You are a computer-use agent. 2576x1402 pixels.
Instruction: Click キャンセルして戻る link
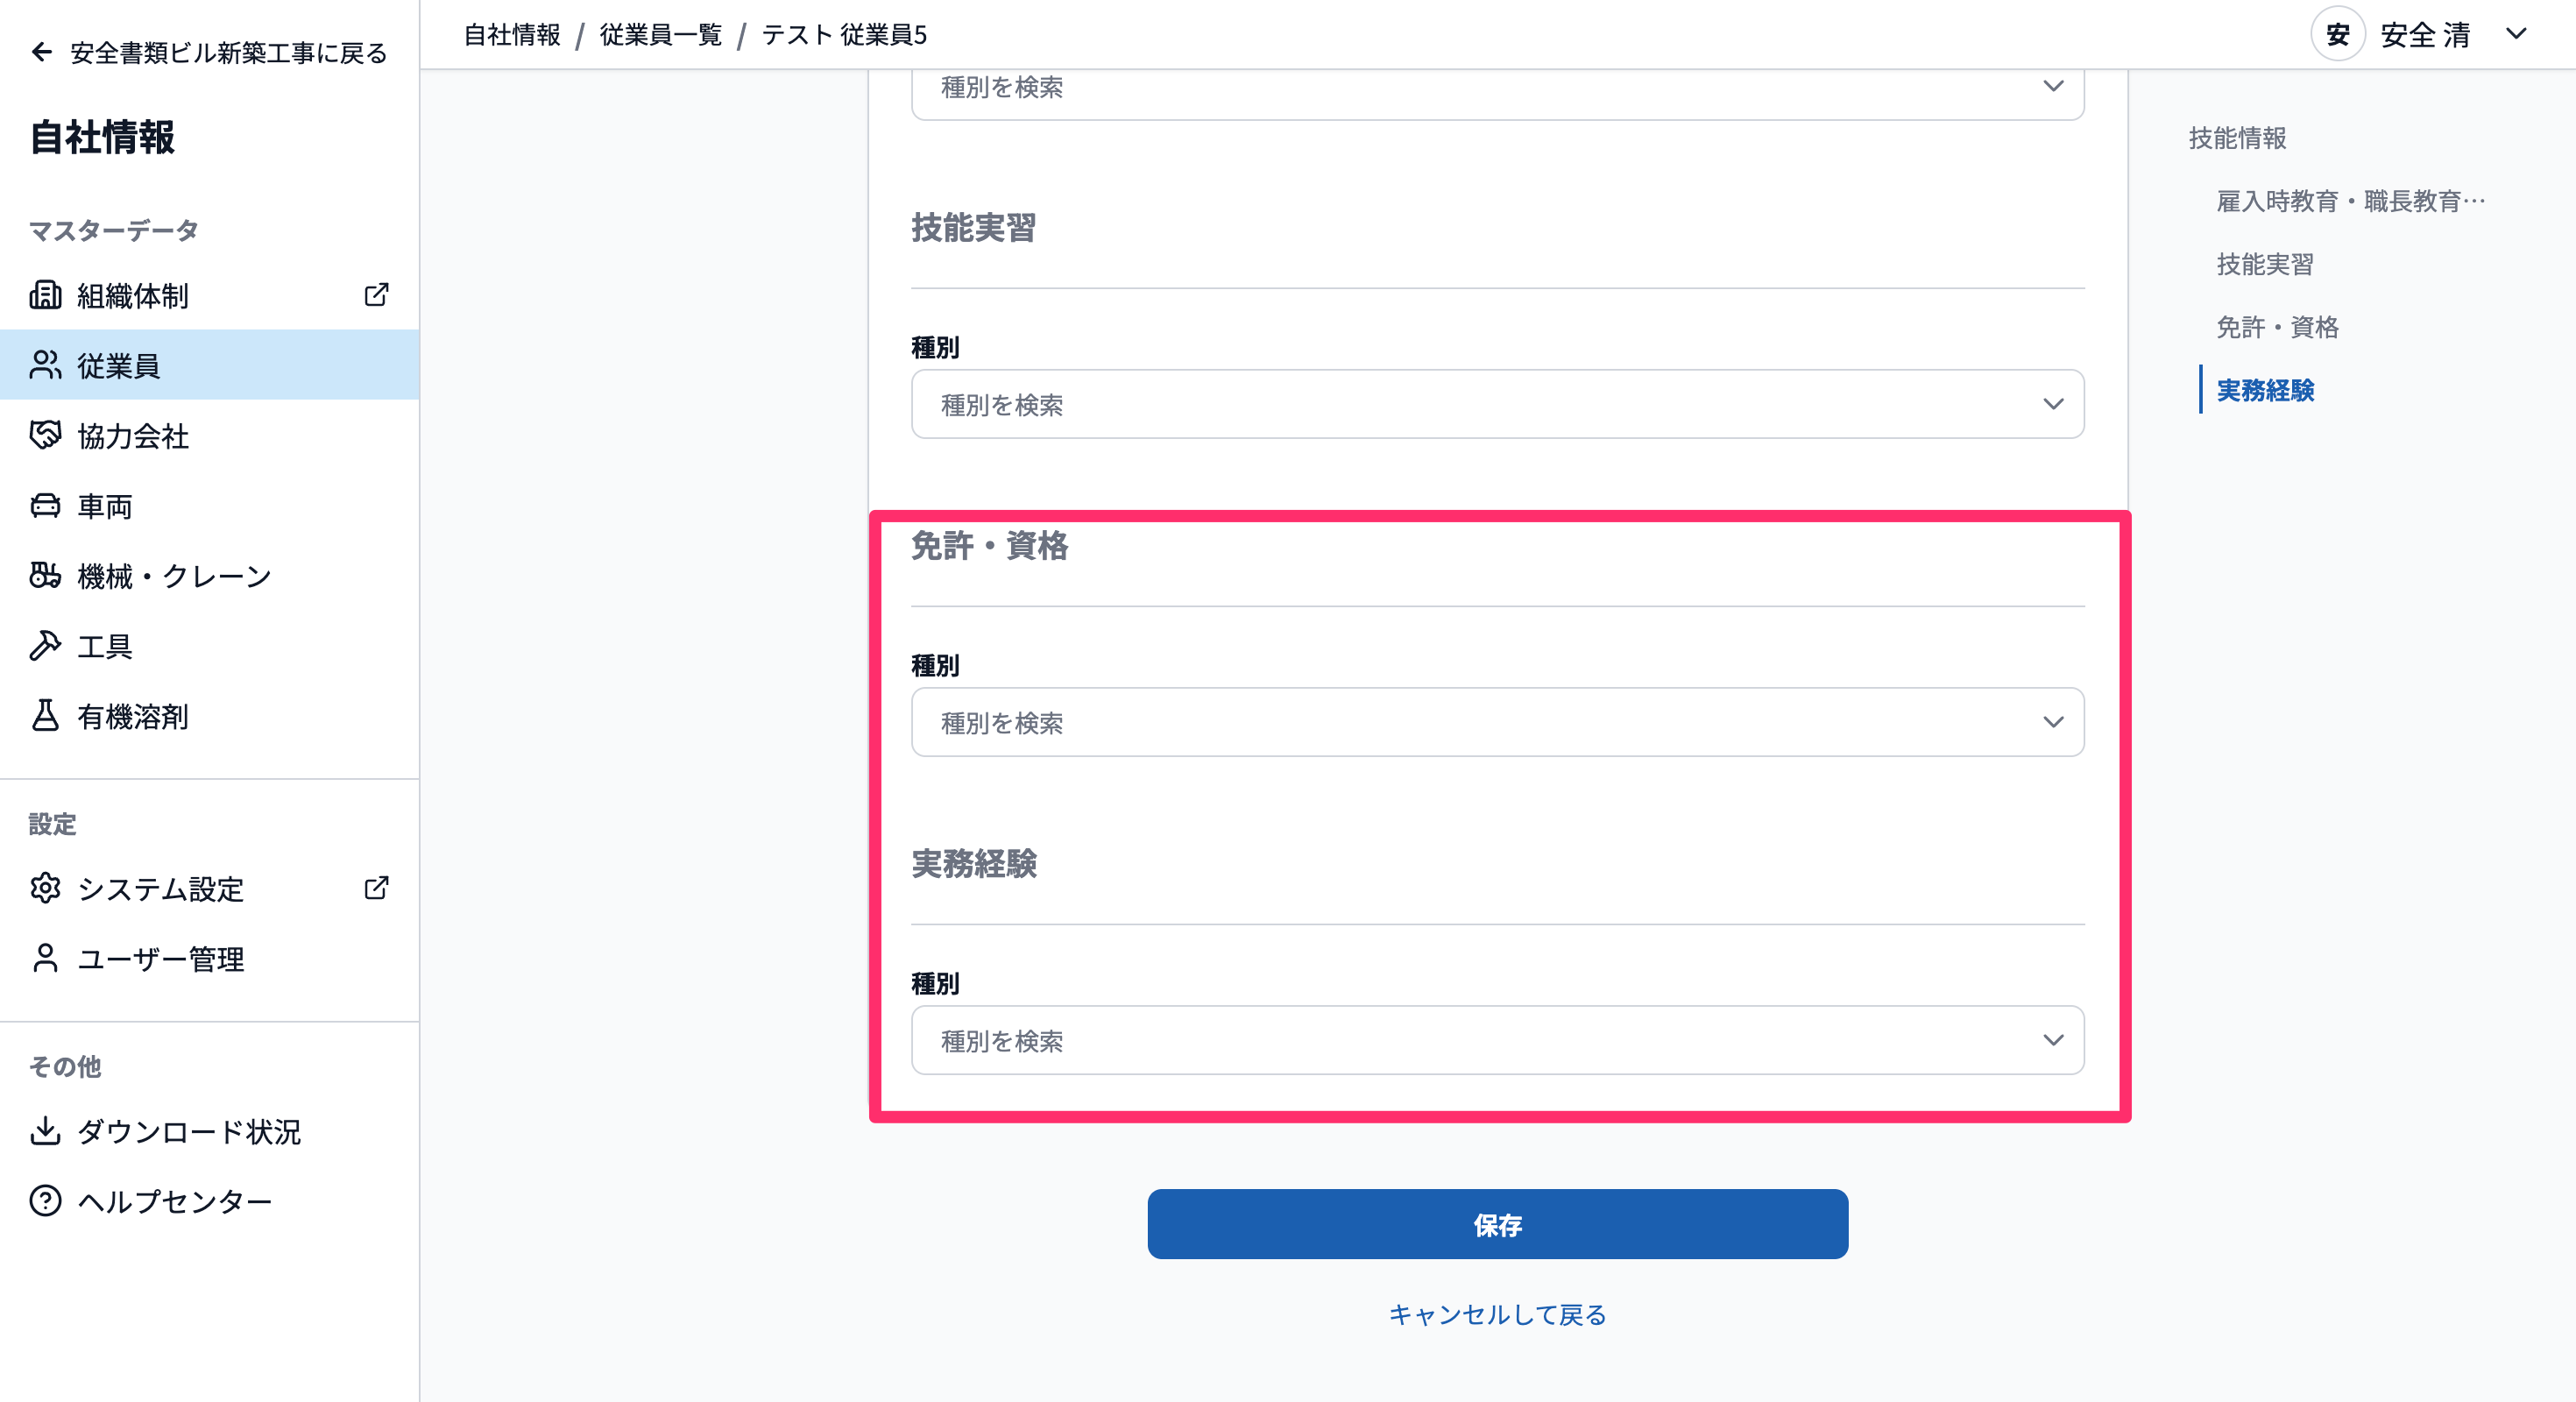[1497, 1315]
